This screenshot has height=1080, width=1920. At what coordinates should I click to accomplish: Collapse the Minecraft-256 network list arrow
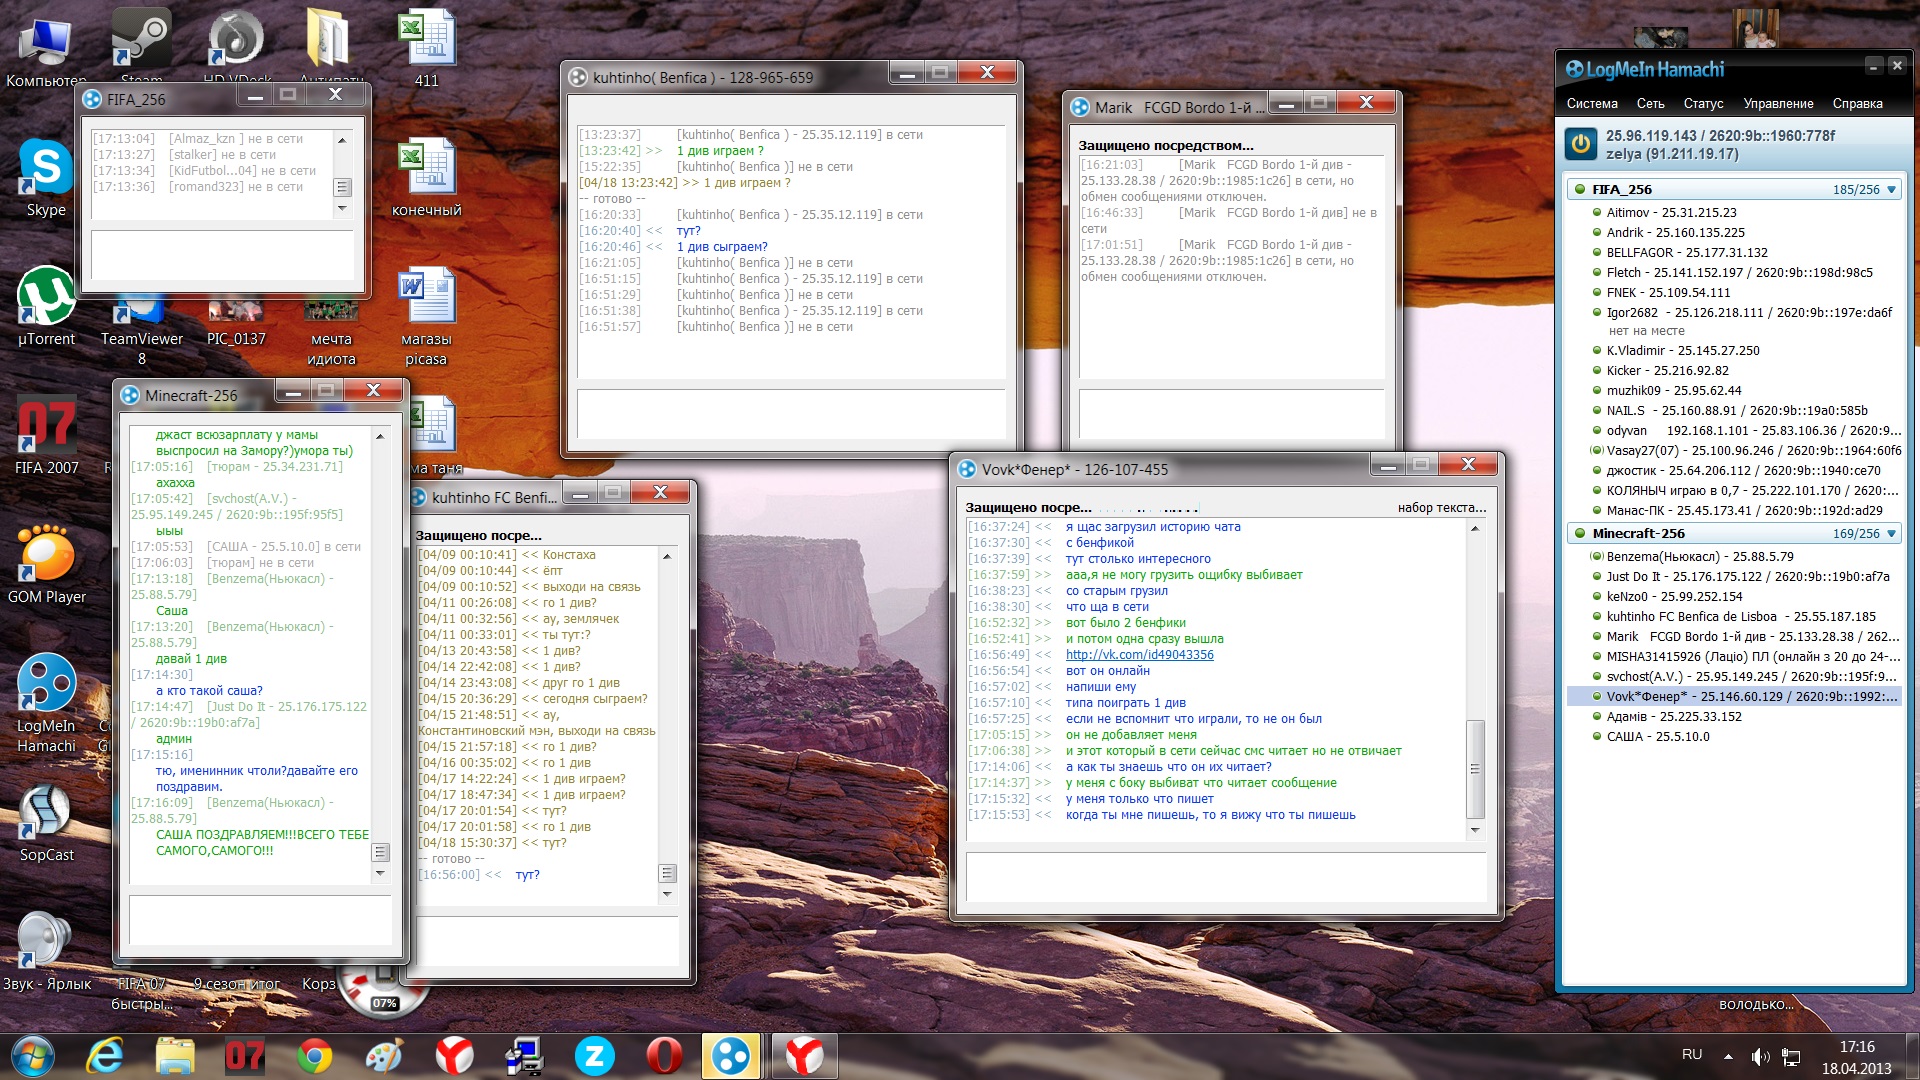tap(1891, 534)
